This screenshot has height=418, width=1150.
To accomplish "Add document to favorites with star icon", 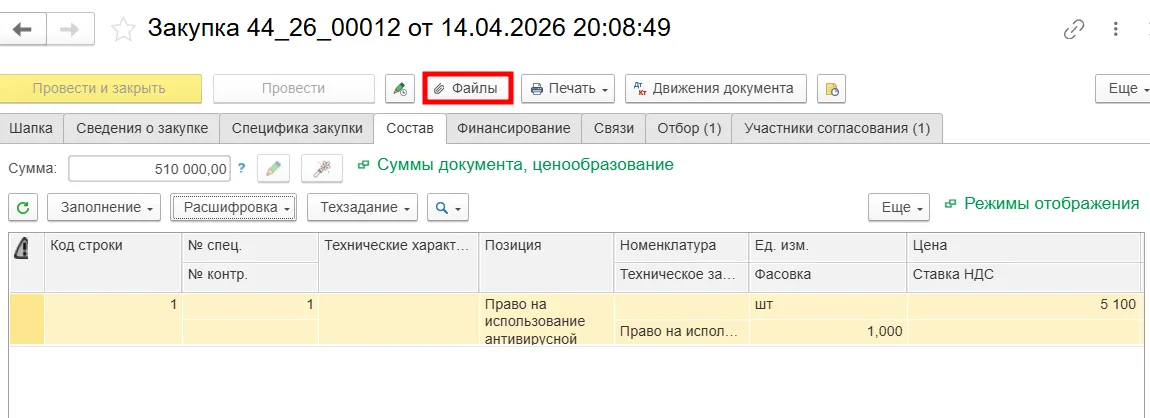I will click(123, 29).
